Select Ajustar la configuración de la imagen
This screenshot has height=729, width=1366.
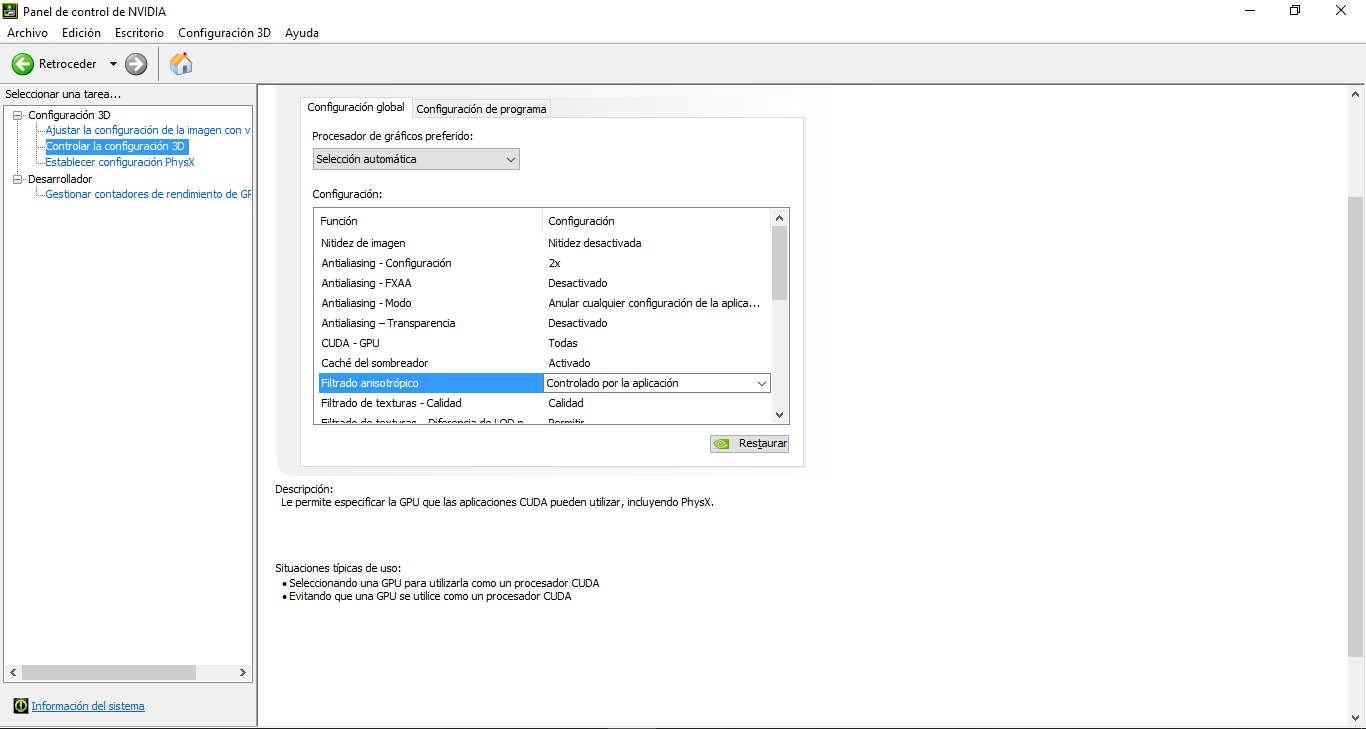tap(148, 130)
